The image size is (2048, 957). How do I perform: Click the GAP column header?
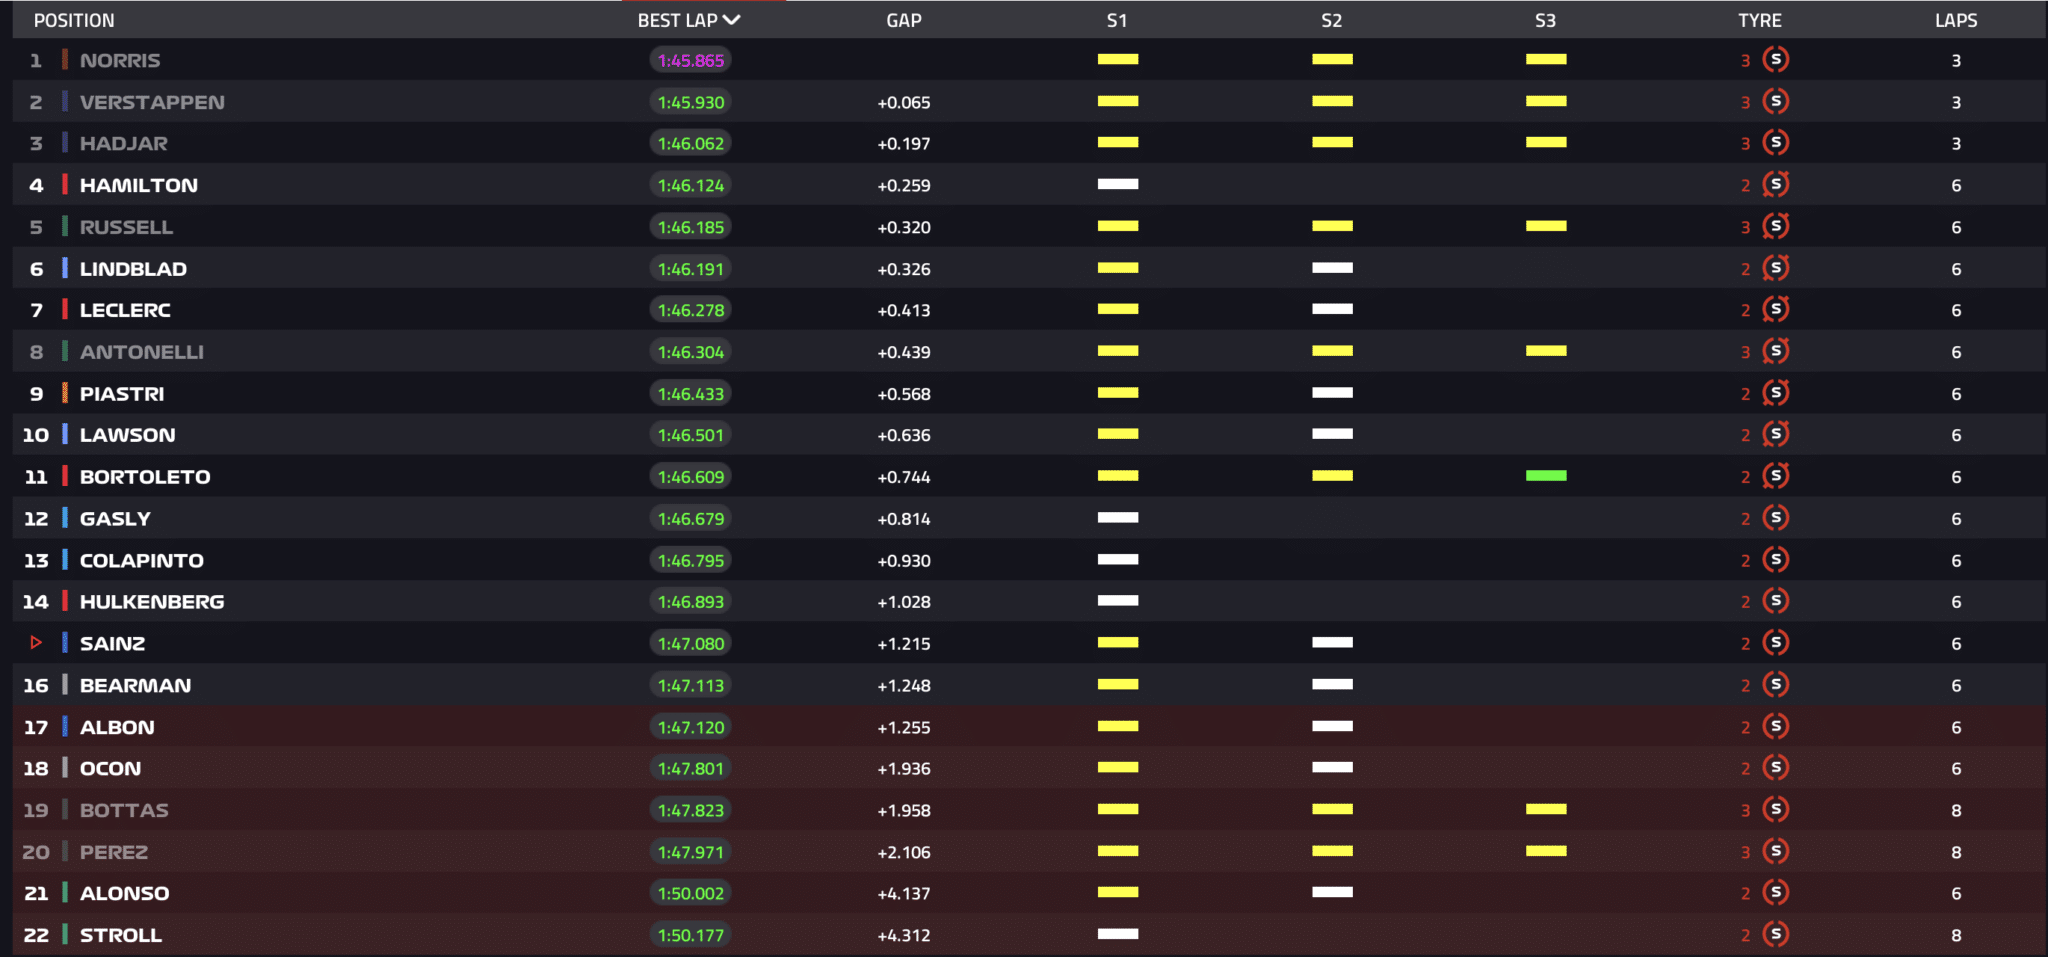(904, 20)
